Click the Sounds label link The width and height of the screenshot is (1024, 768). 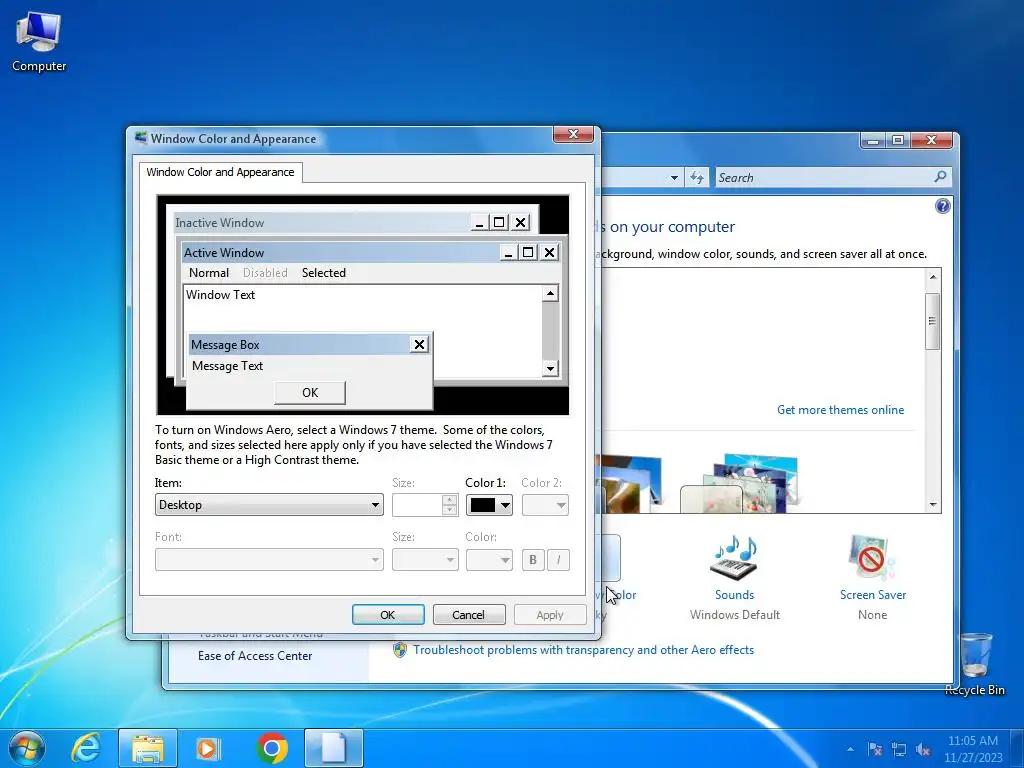coord(734,595)
